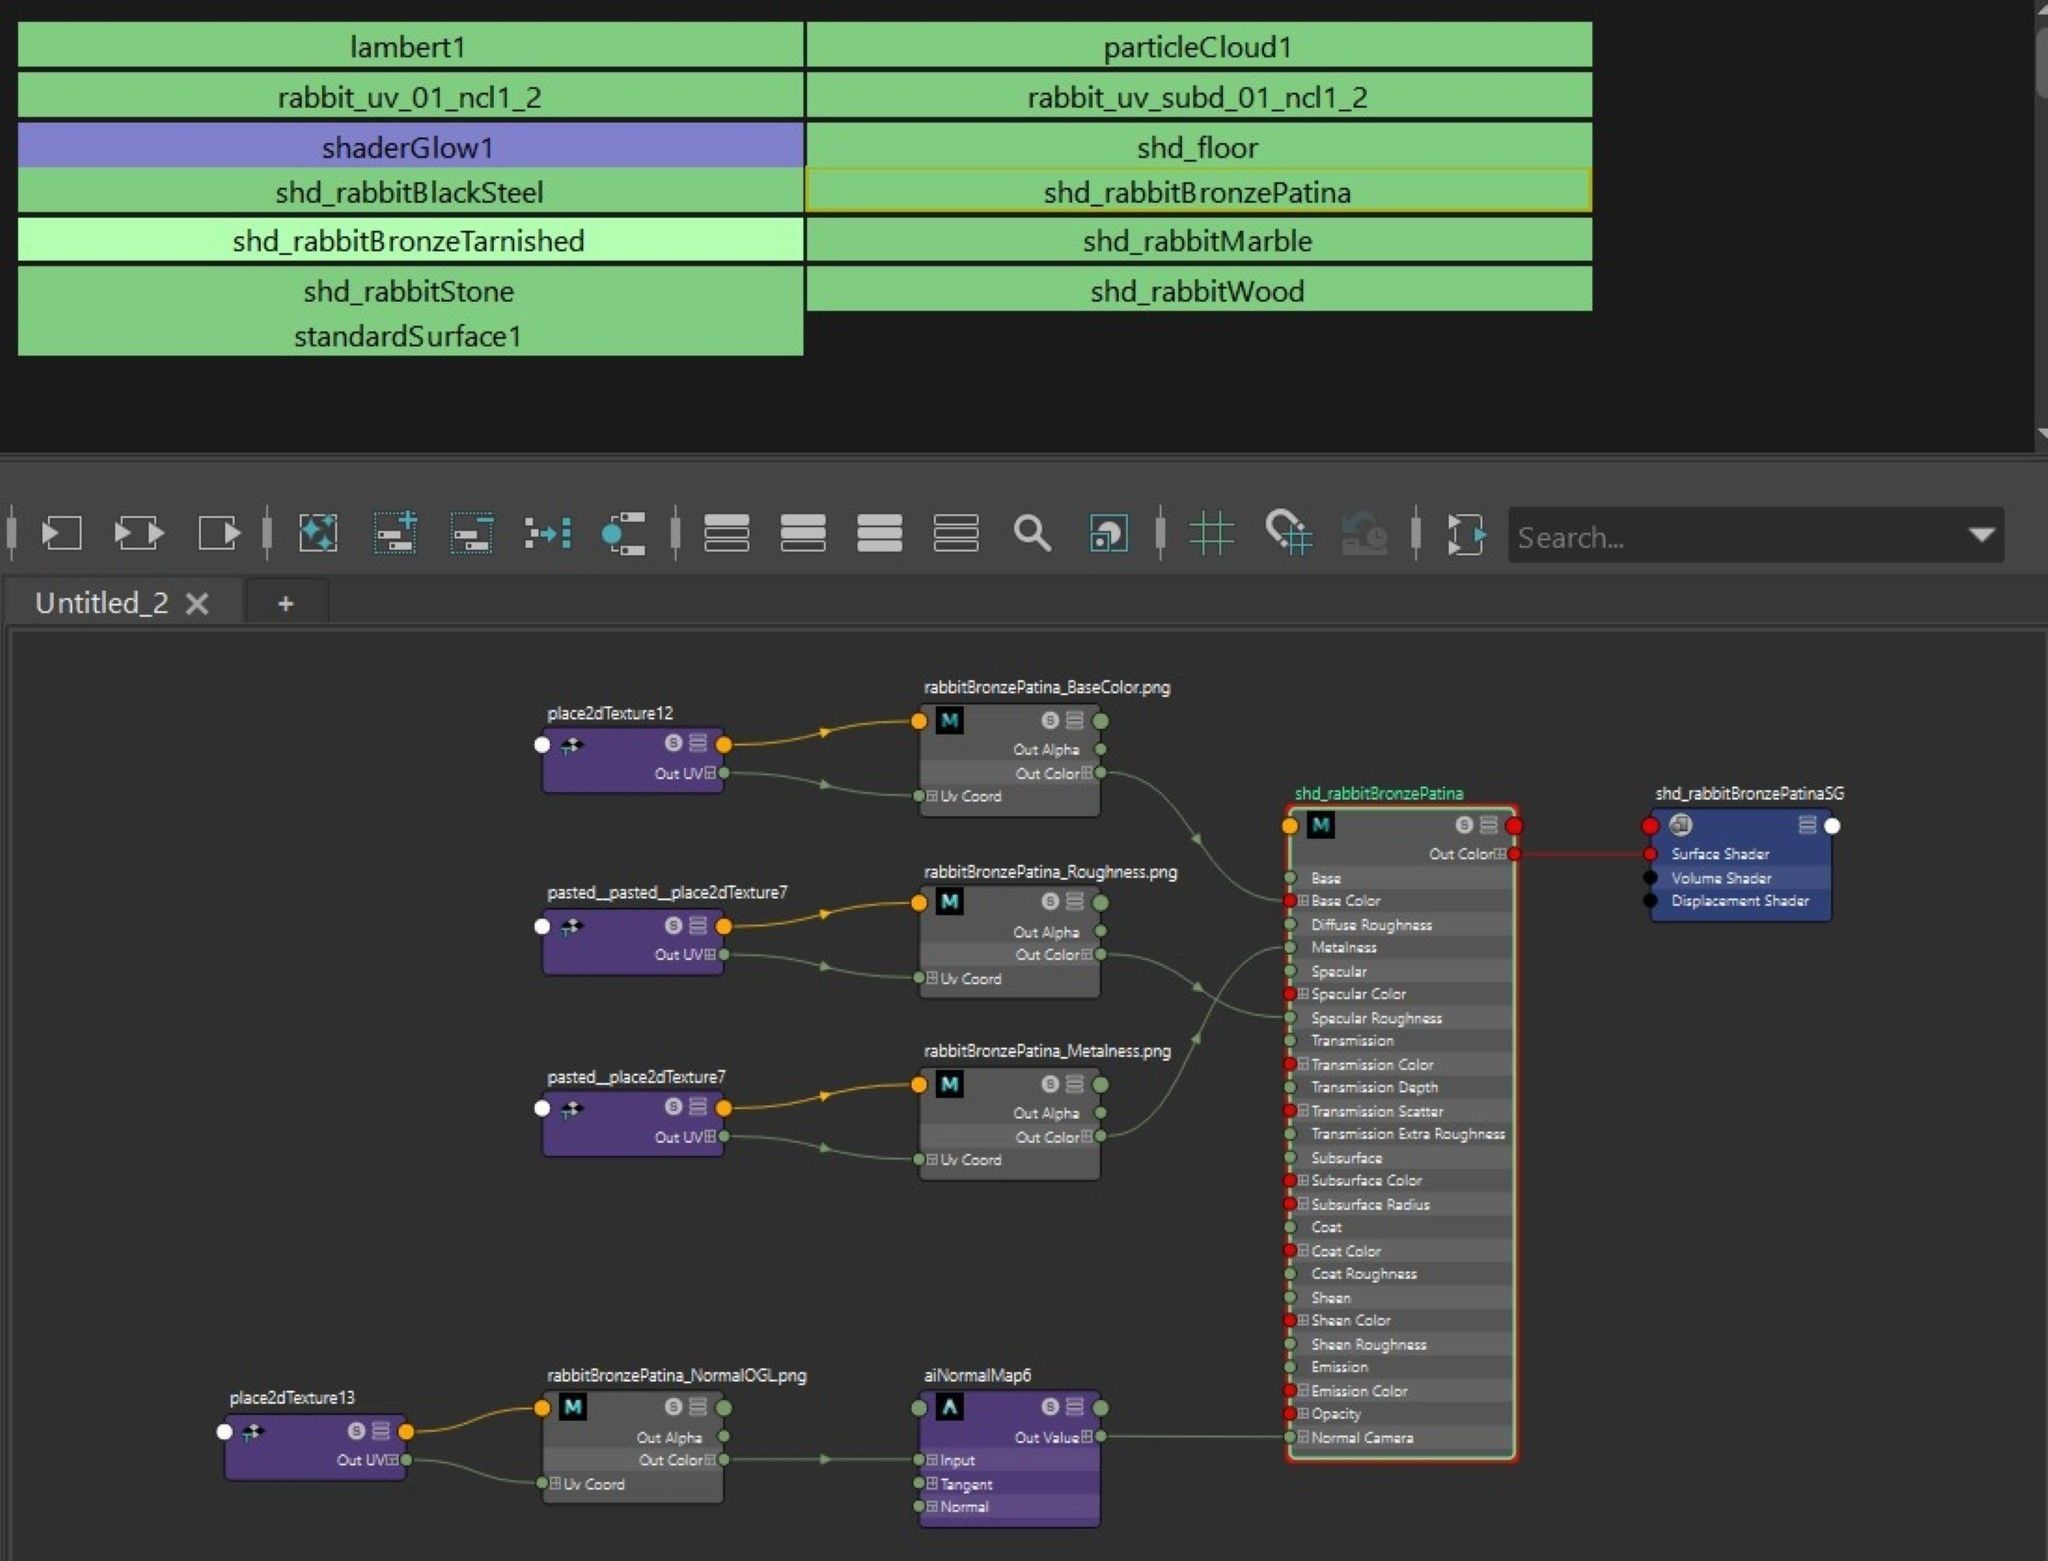Click the Output connections toolbar icon
This screenshot has width=2048, height=1561.
[218, 533]
